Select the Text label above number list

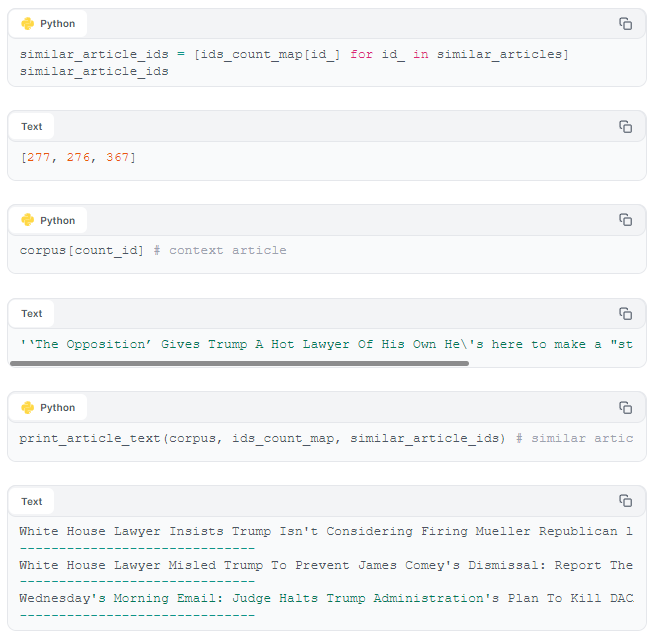pos(32,127)
